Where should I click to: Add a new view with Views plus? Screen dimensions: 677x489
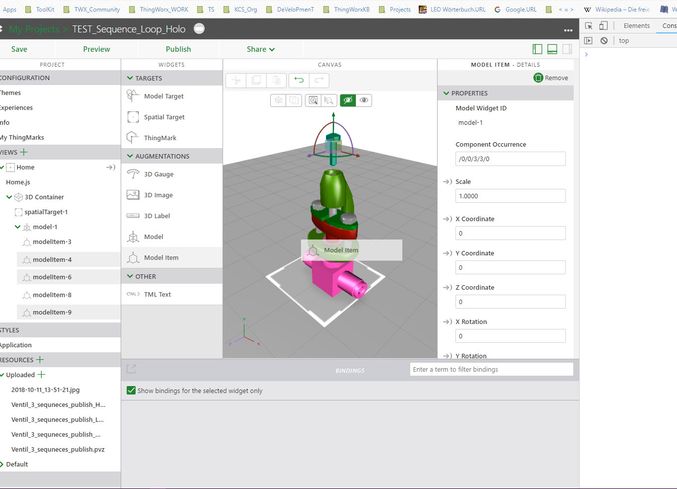pos(24,152)
